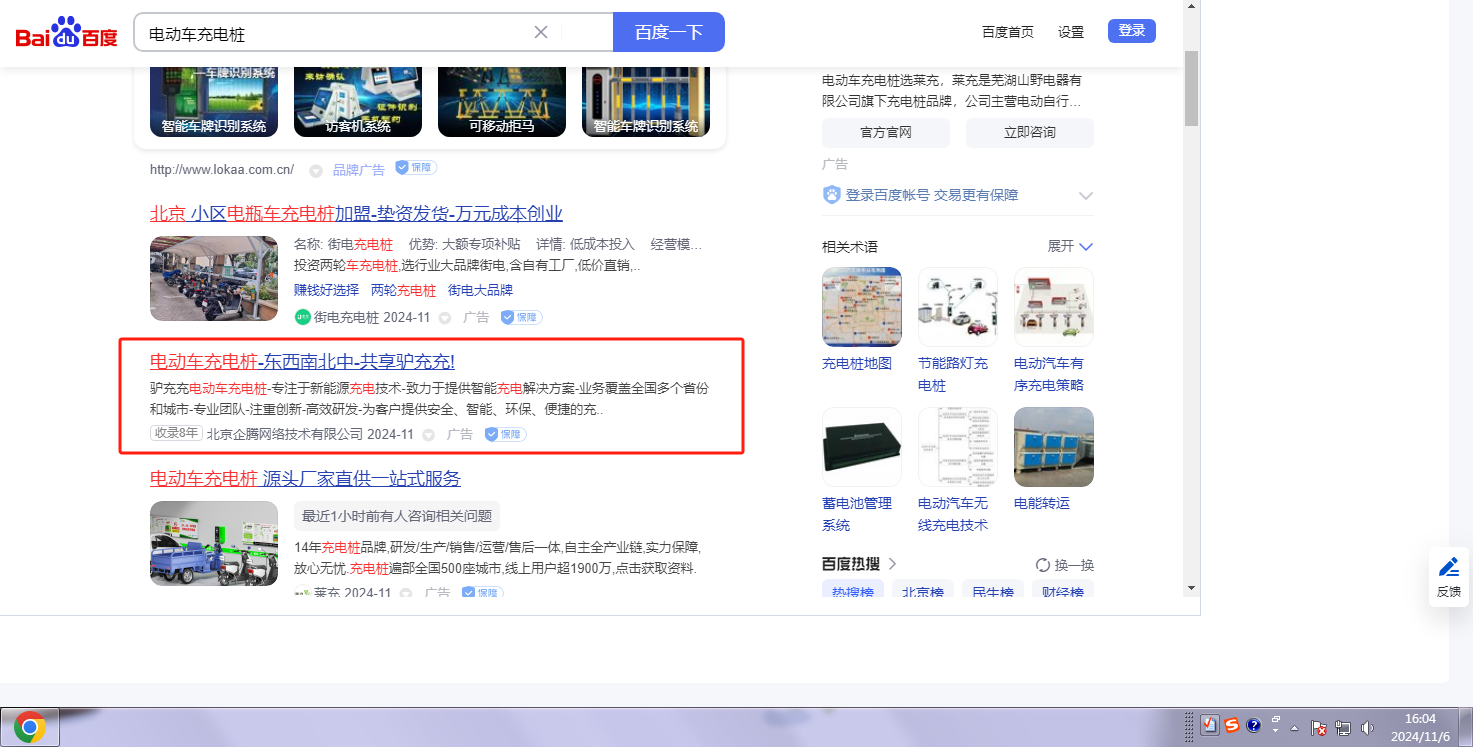This screenshot has width=1473, height=747.
Task: Select the 财经榜 tab
Action: pos(1063,590)
